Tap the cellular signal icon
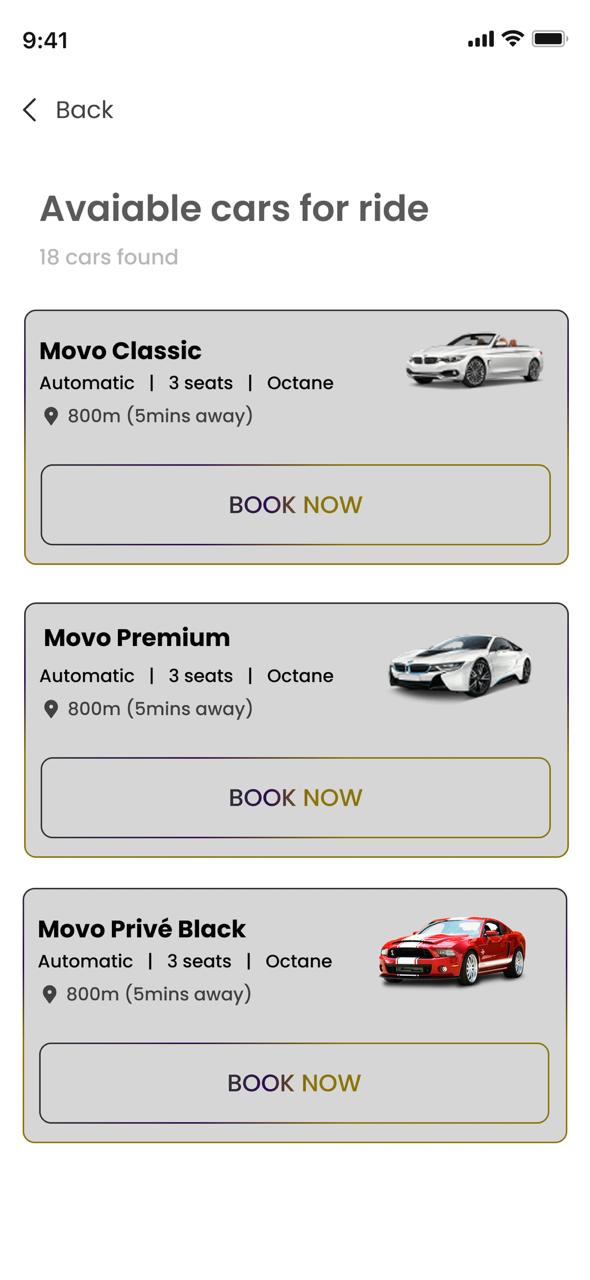 click(x=480, y=38)
